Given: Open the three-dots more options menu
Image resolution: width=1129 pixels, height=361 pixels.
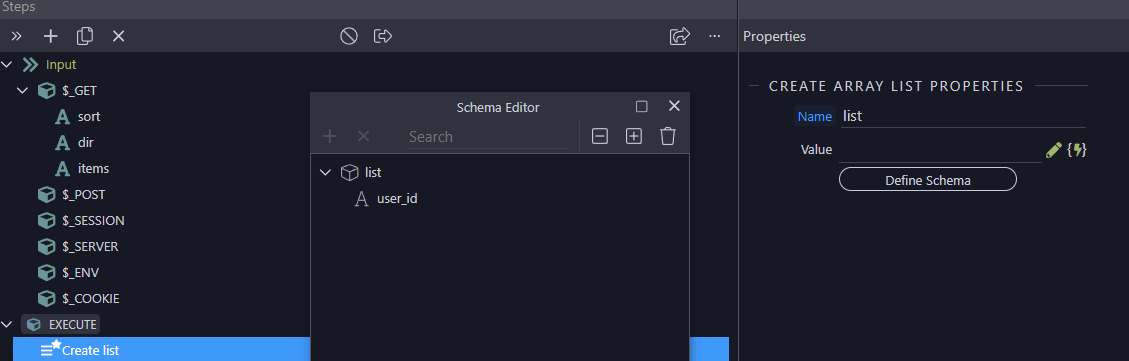Looking at the screenshot, I should [714, 36].
